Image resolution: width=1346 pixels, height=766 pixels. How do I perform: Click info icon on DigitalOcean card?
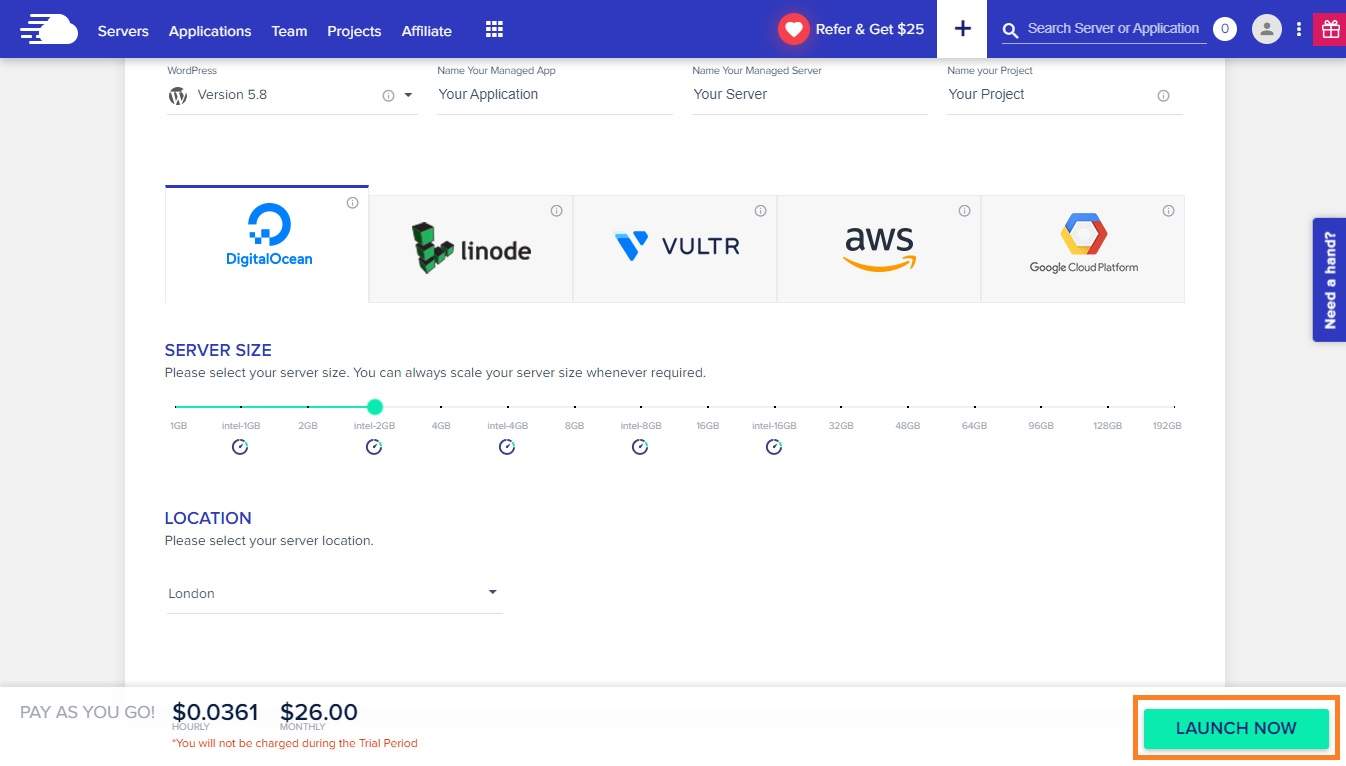[352, 203]
